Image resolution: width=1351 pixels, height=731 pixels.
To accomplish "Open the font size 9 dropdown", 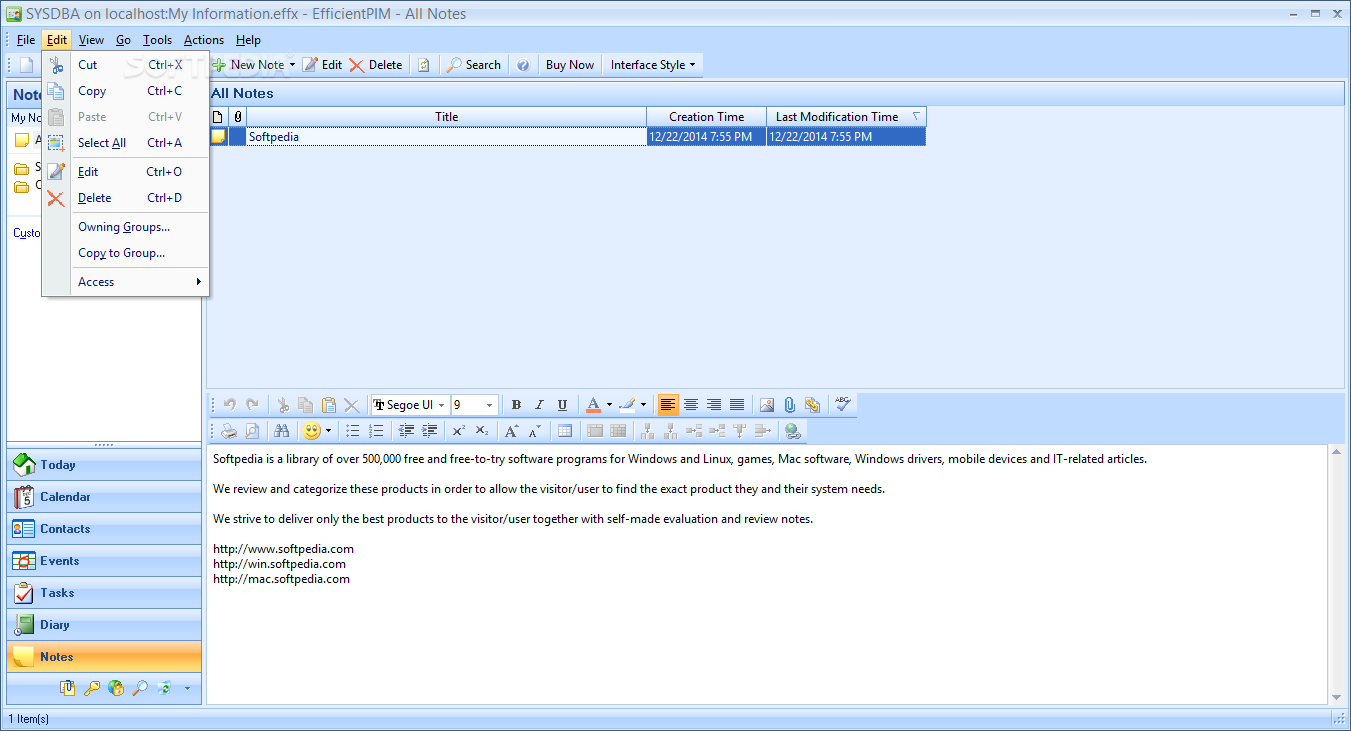I will click(489, 405).
